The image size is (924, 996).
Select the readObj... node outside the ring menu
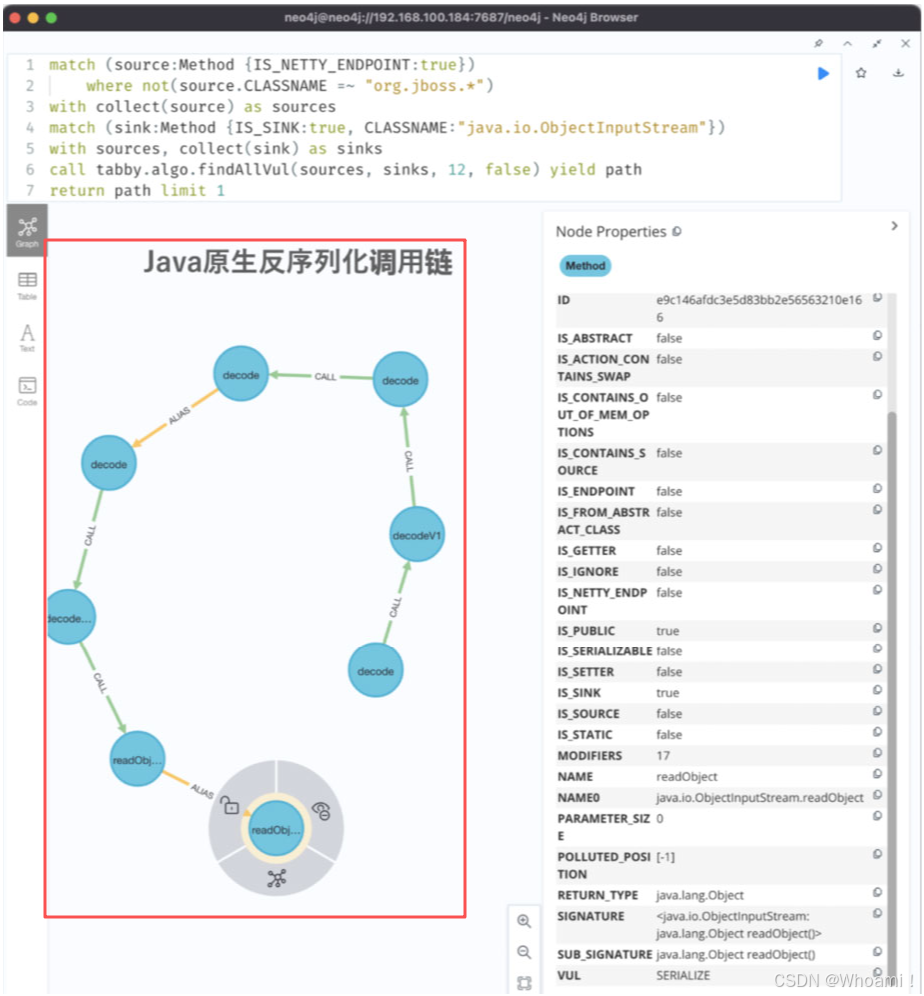click(137, 760)
